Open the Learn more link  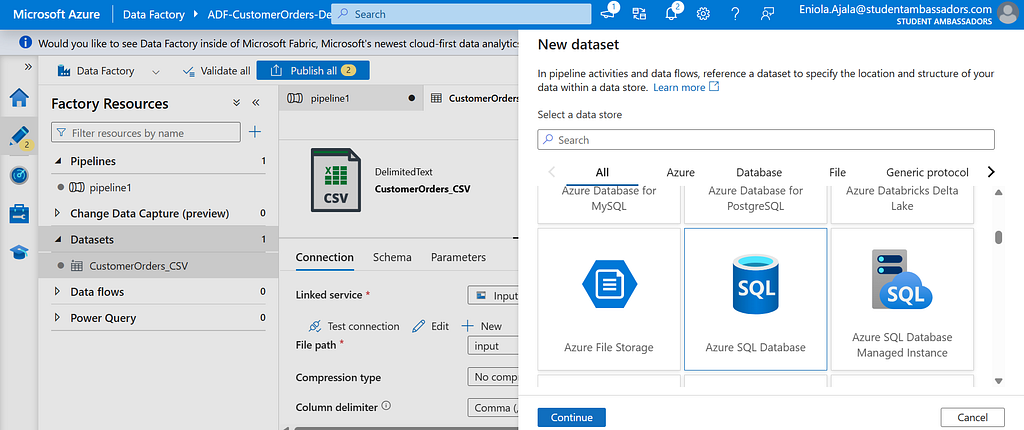[x=686, y=87]
